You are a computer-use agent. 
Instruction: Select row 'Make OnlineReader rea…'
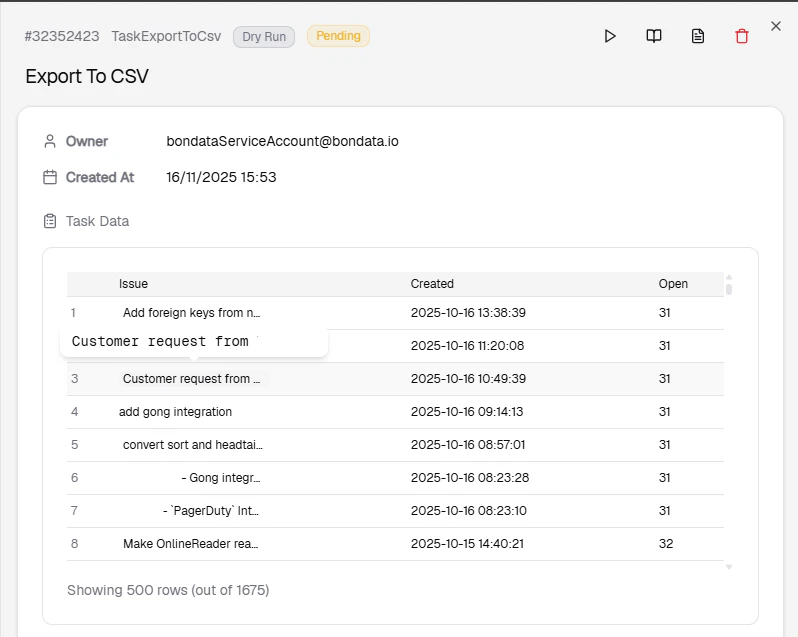191,544
